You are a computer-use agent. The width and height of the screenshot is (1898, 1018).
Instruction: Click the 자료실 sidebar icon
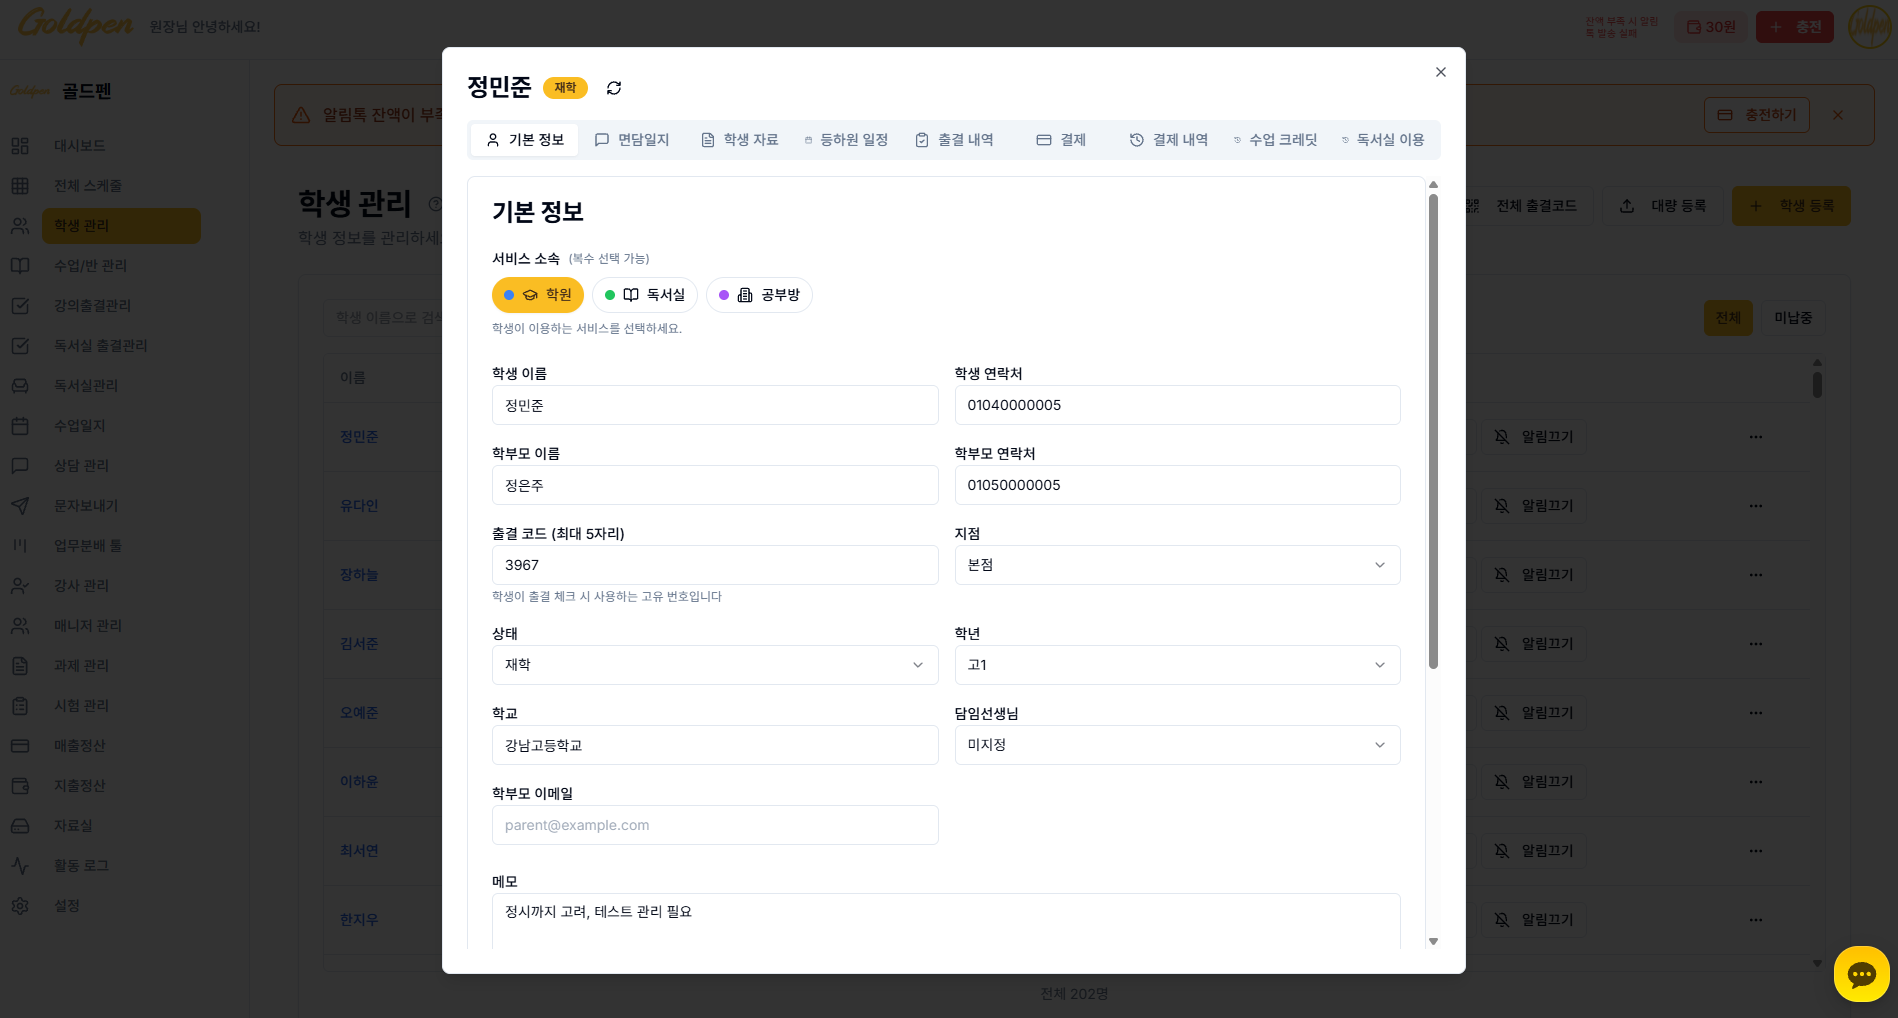(20, 826)
